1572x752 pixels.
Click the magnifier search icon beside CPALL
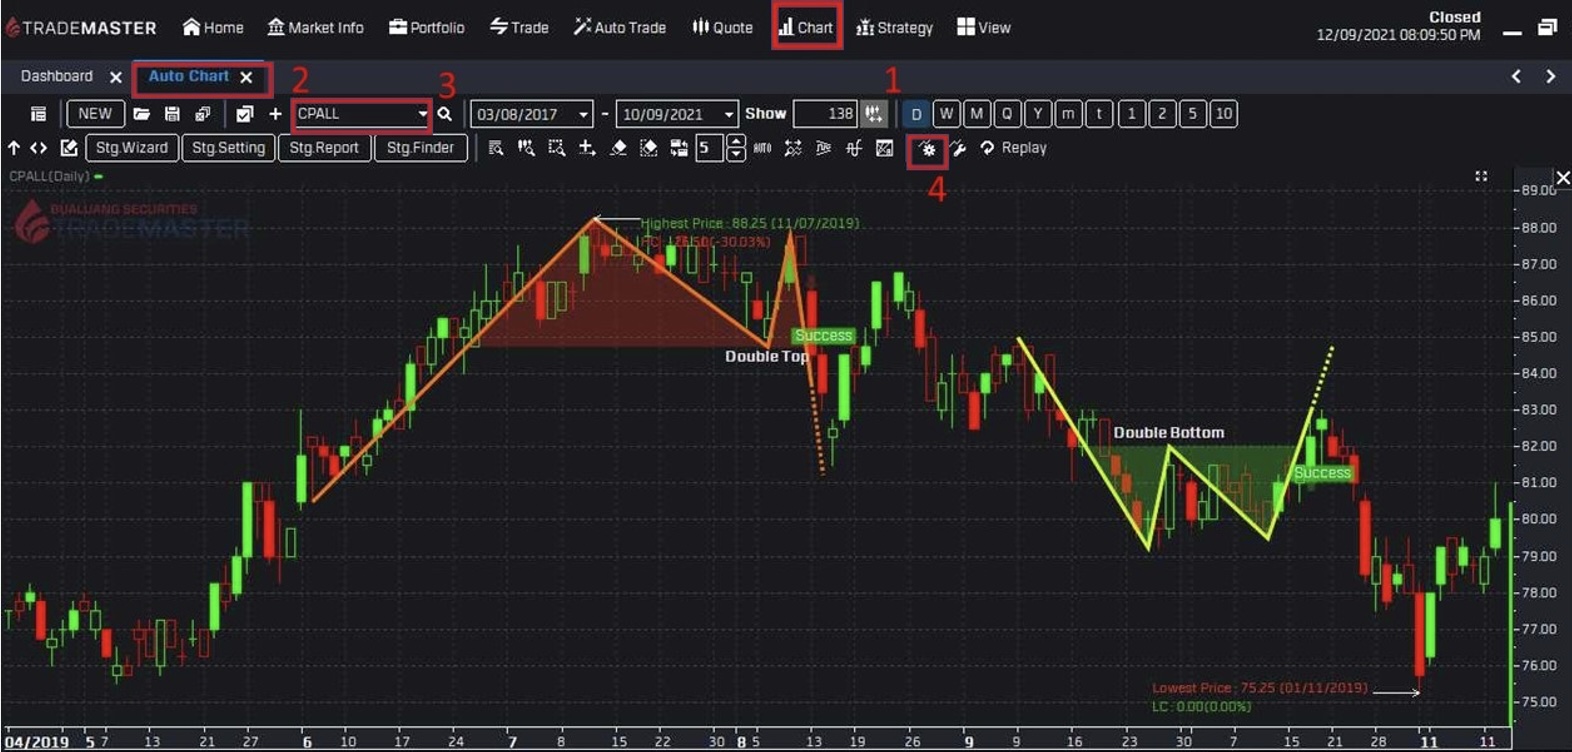(445, 114)
